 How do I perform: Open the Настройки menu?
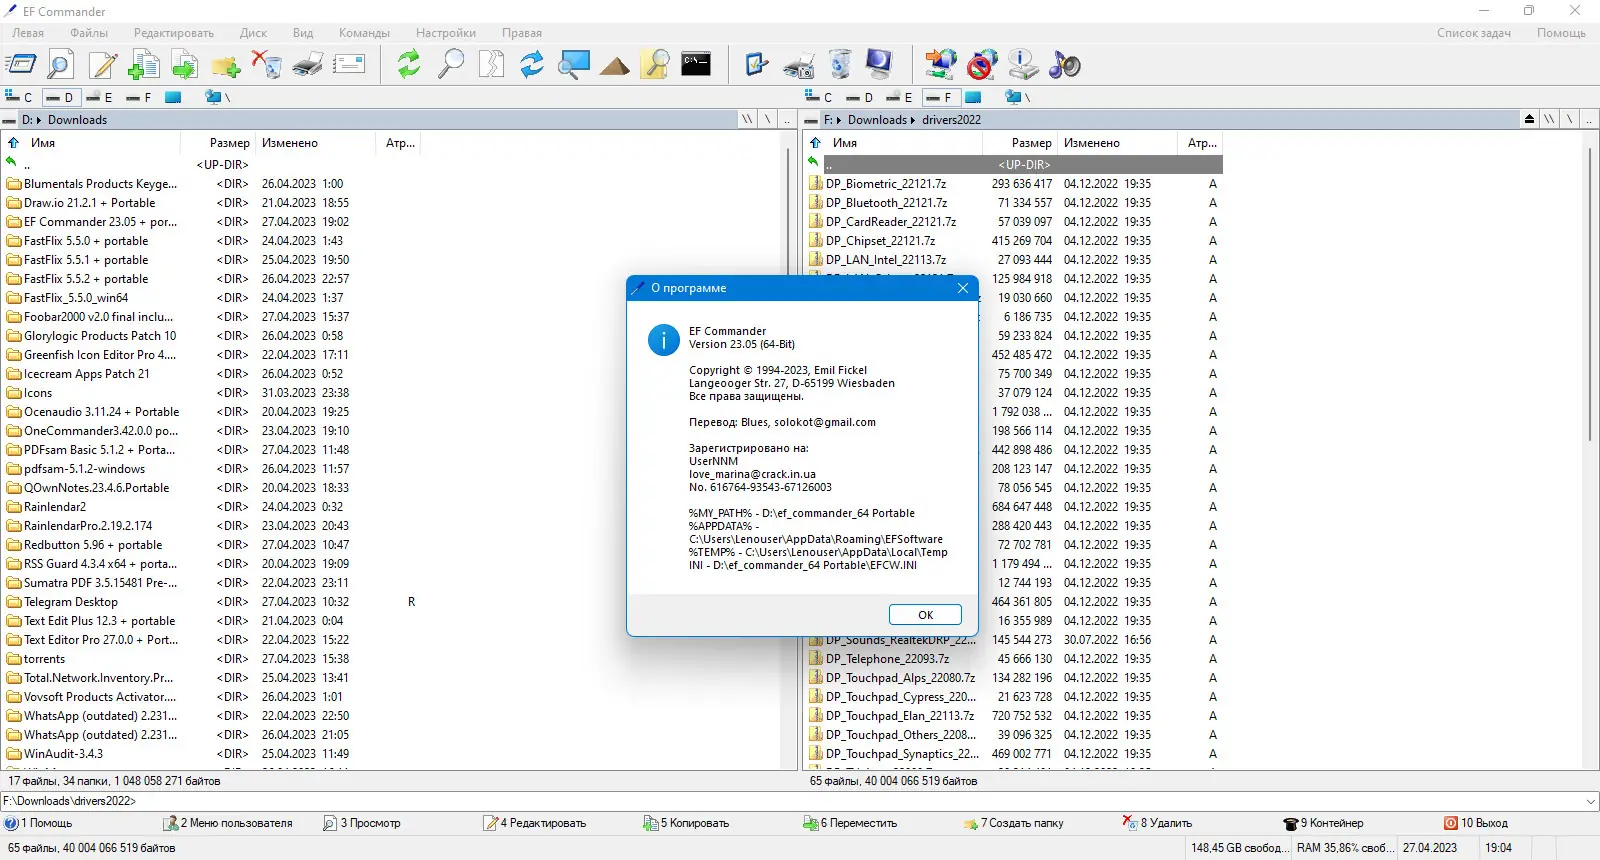pos(446,33)
